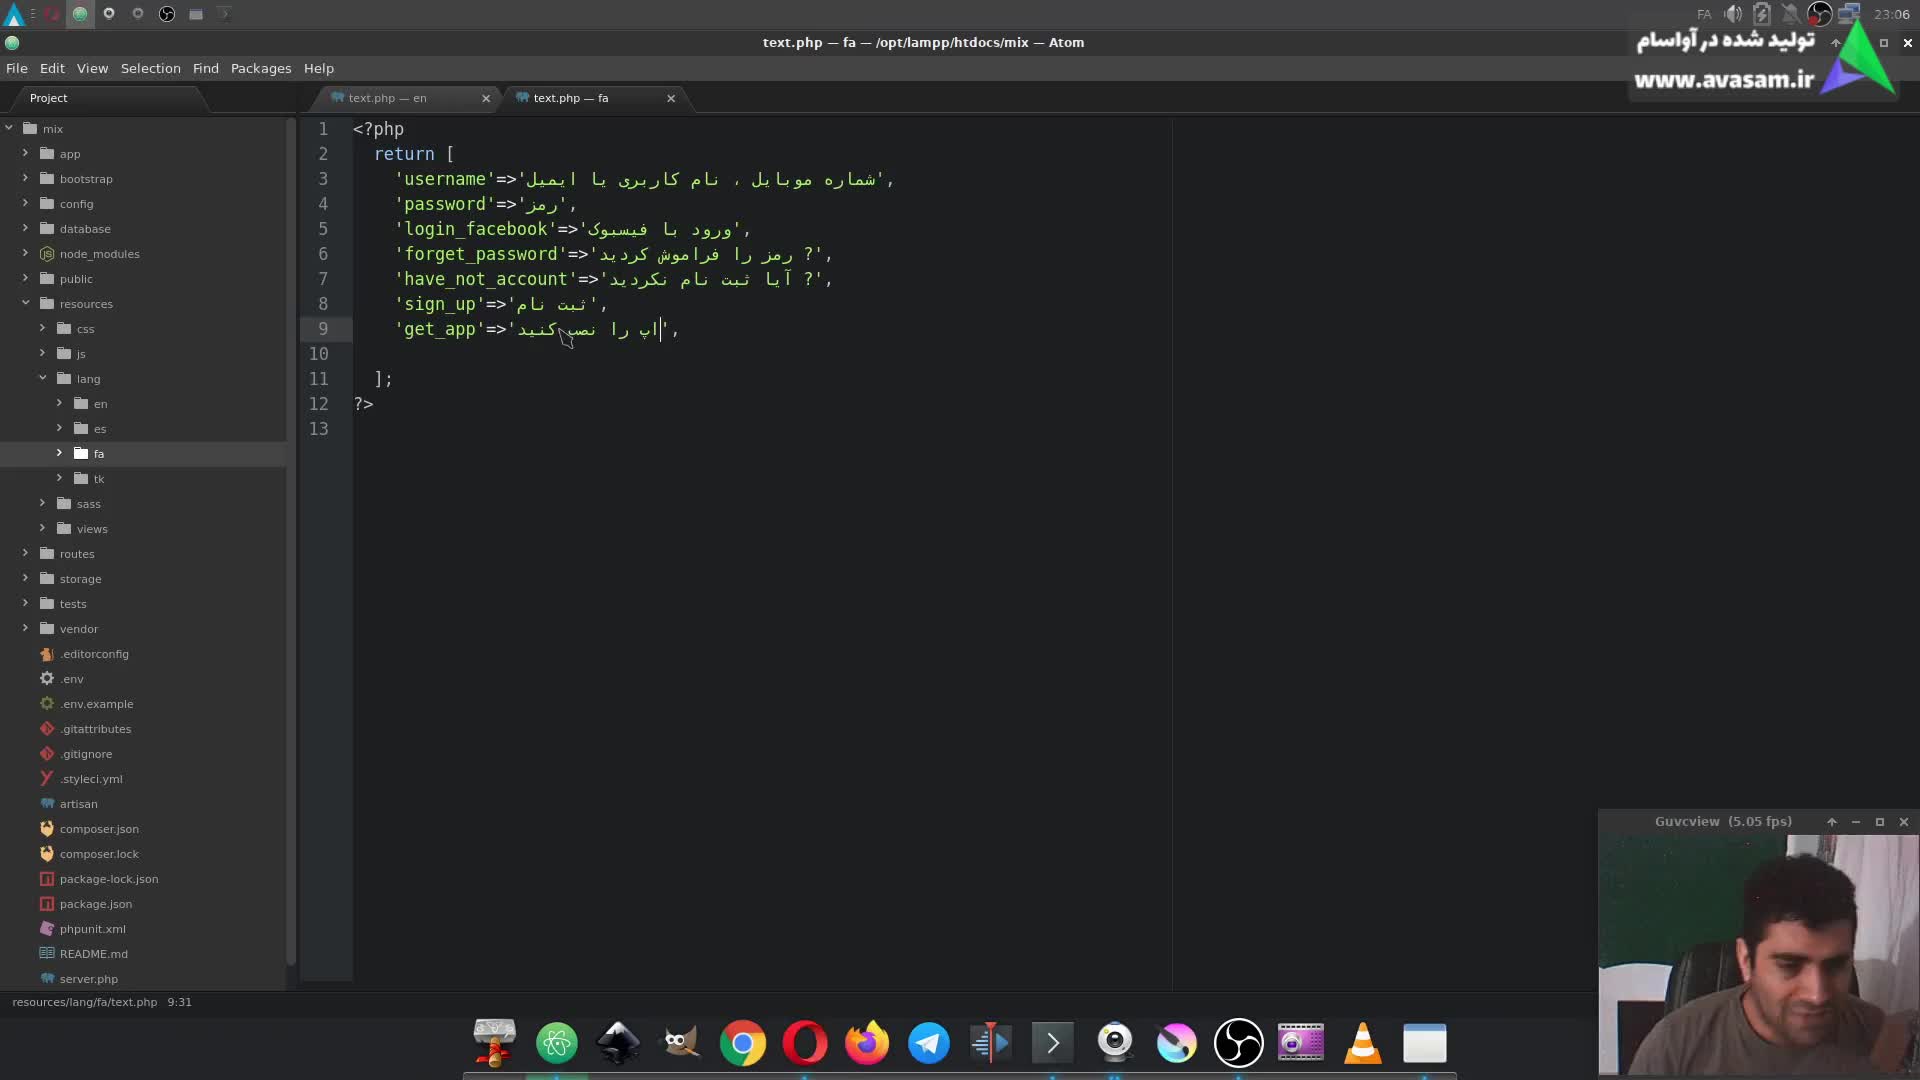The width and height of the screenshot is (1920, 1080).
Task: Open the Atom editor dock icon
Action: coord(557,1044)
